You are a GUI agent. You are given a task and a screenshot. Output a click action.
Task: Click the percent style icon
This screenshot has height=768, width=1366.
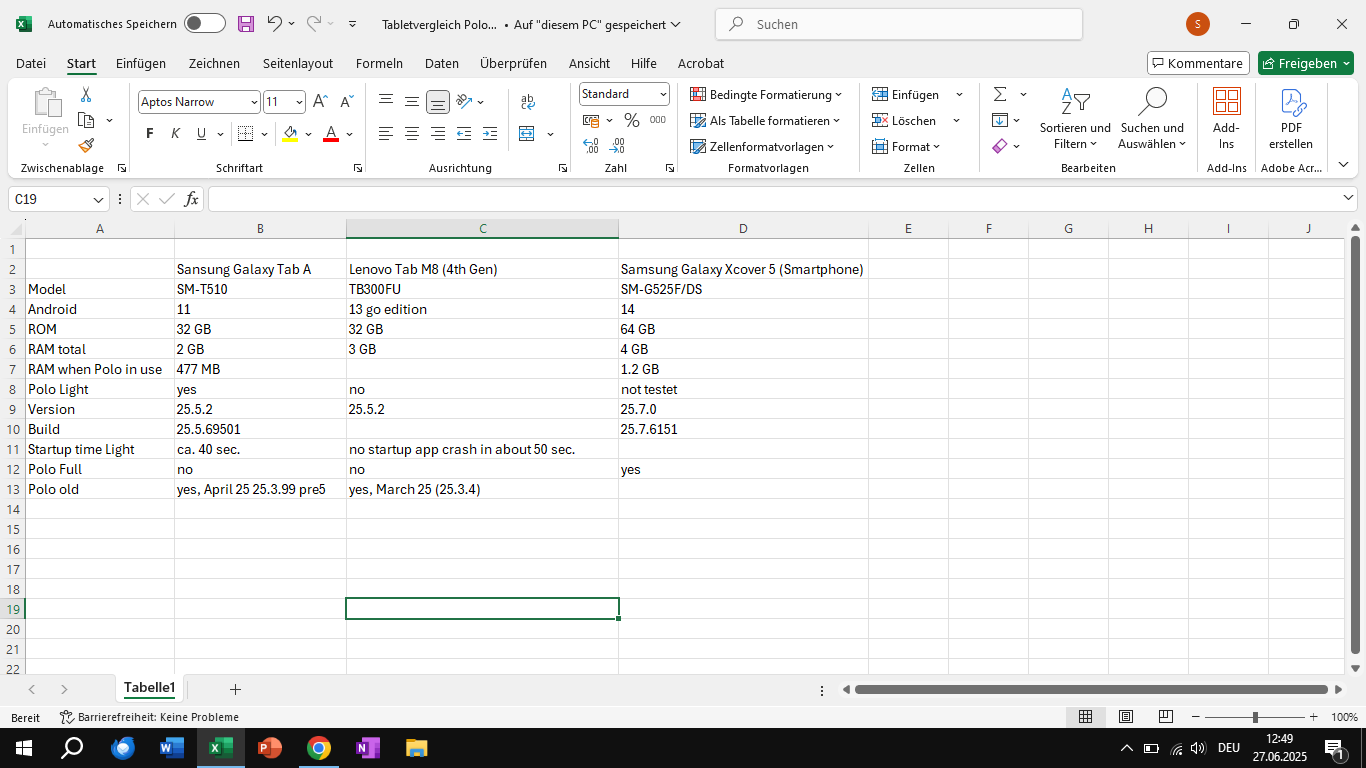[x=632, y=120]
